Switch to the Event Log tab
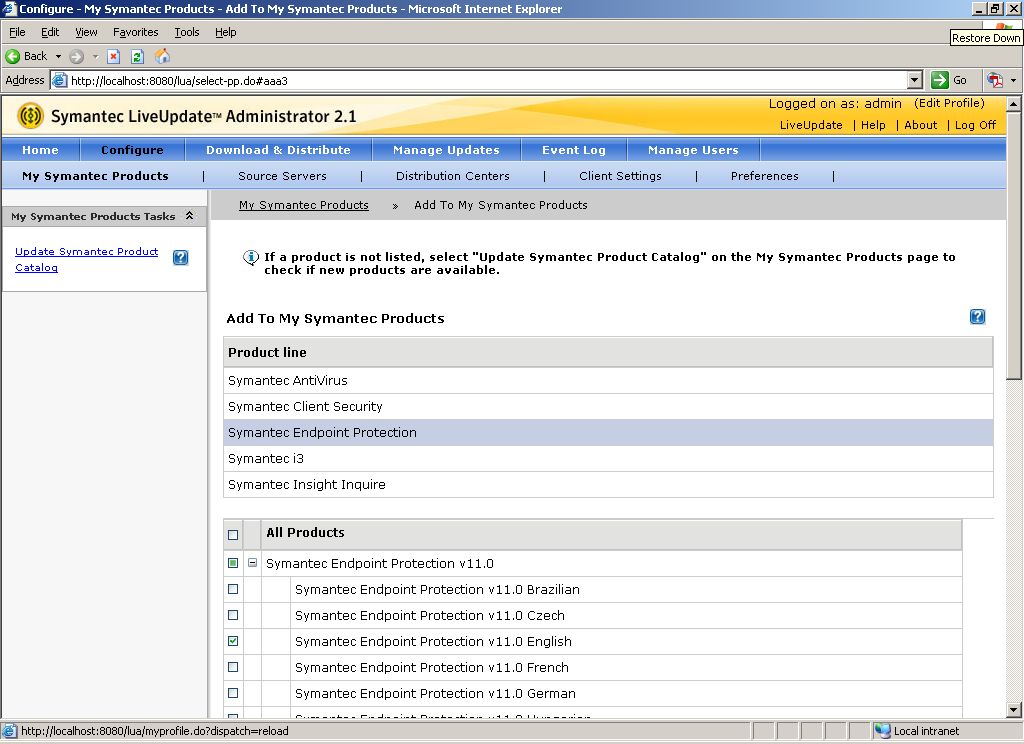The width and height of the screenshot is (1024, 744). (573, 149)
